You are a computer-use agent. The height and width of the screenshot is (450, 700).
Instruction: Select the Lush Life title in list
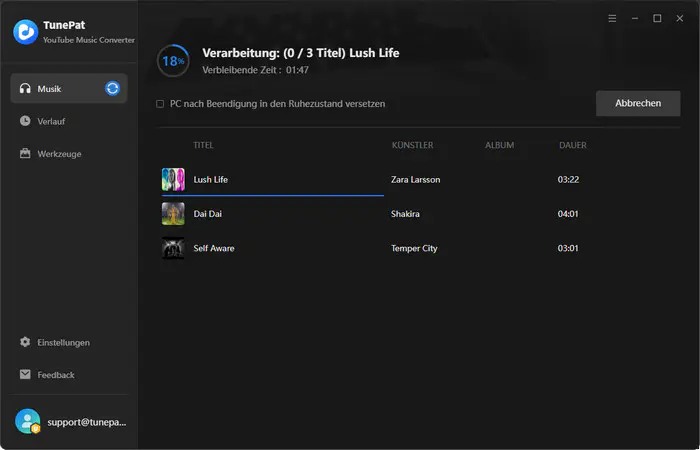210,179
